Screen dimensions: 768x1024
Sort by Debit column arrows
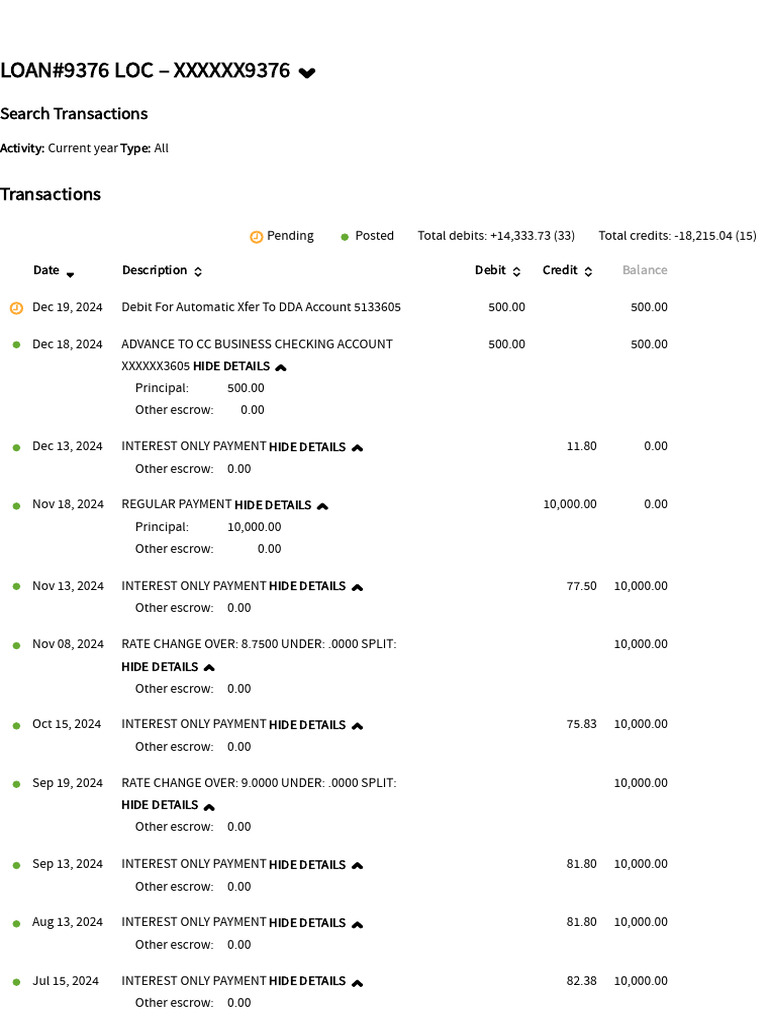[517, 272]
